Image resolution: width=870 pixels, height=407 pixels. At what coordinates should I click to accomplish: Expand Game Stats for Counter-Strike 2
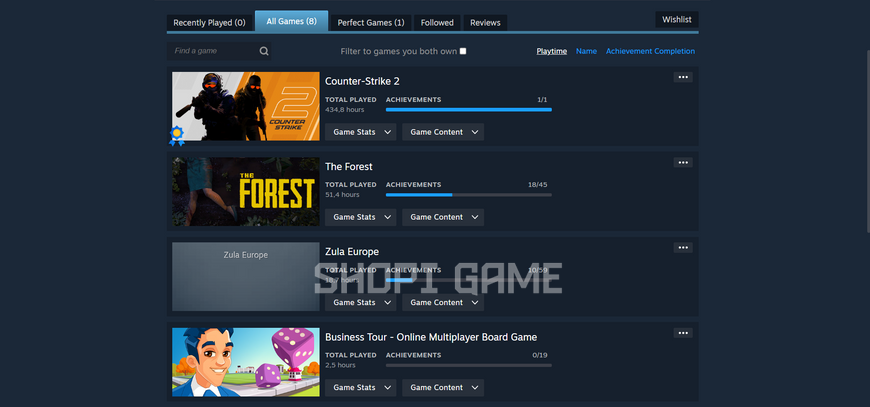click(x=361, y=132)
